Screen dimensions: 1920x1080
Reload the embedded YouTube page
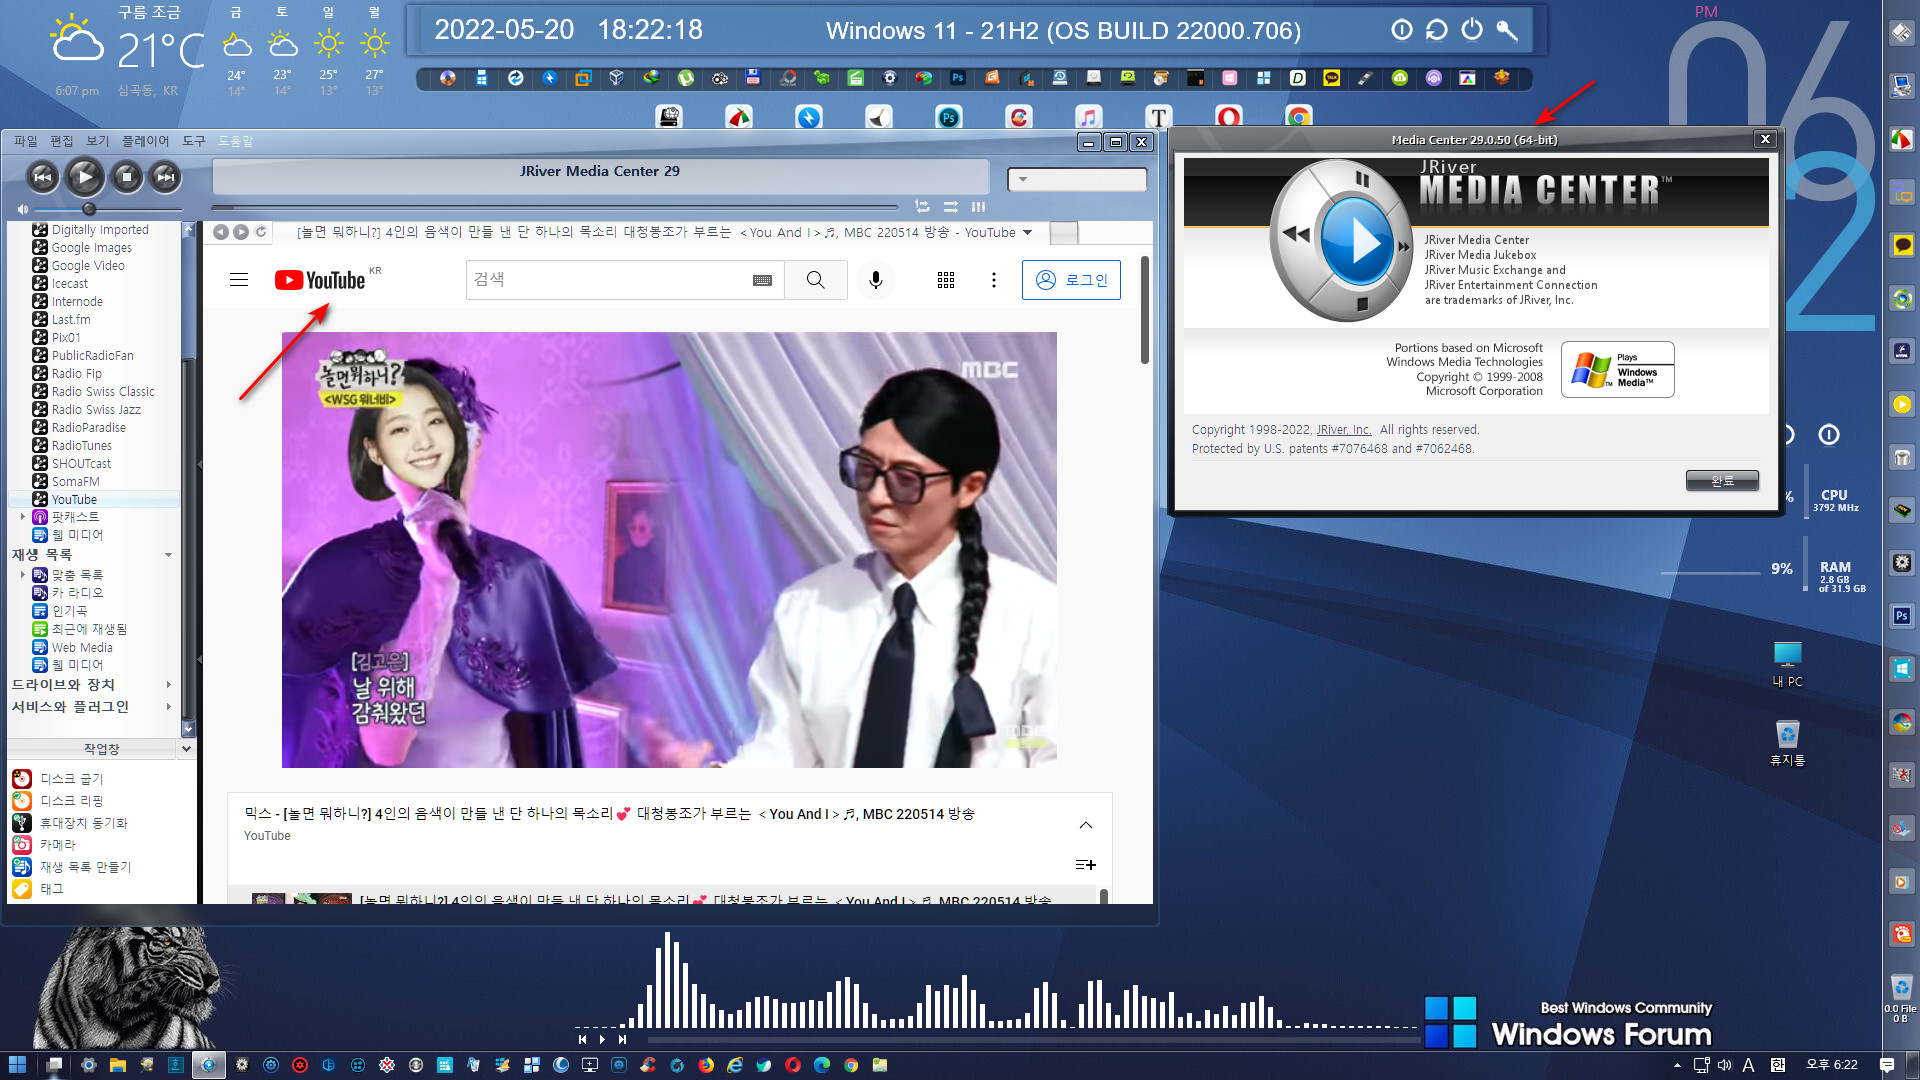pos(261,232)
